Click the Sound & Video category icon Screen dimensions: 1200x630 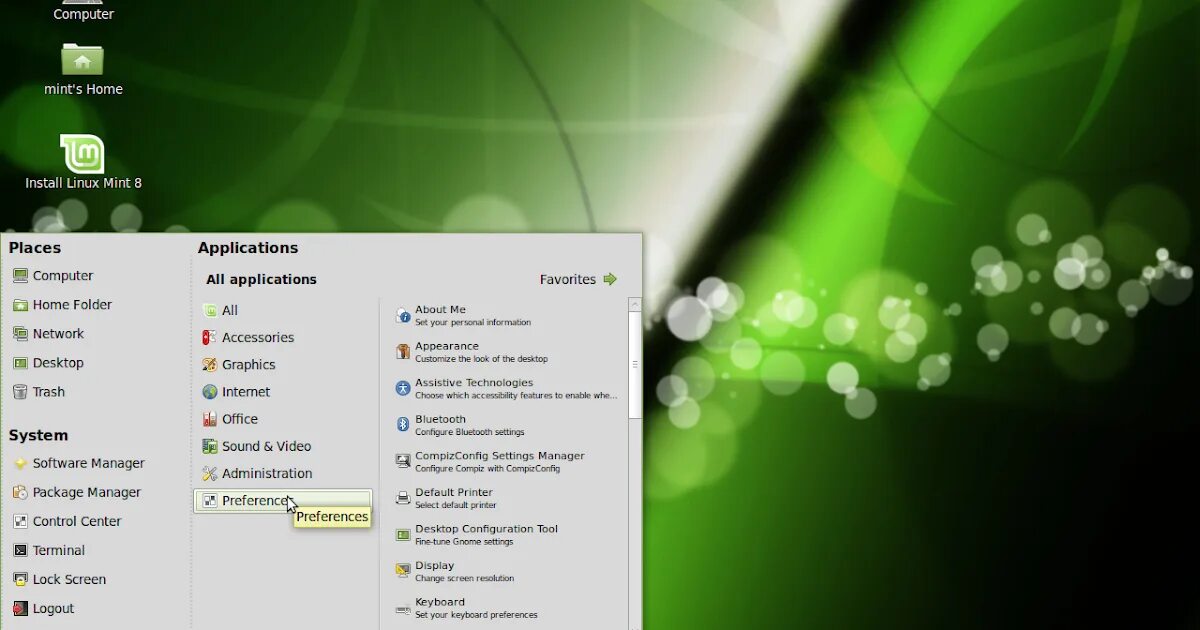209,446
